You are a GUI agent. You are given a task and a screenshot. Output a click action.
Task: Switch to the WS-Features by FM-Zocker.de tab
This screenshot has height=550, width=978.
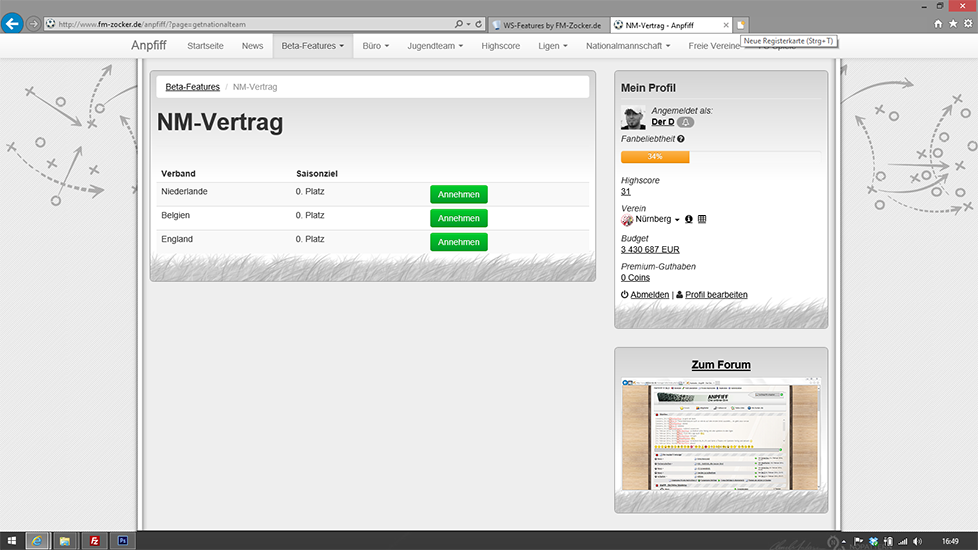(x=549, y=24)
